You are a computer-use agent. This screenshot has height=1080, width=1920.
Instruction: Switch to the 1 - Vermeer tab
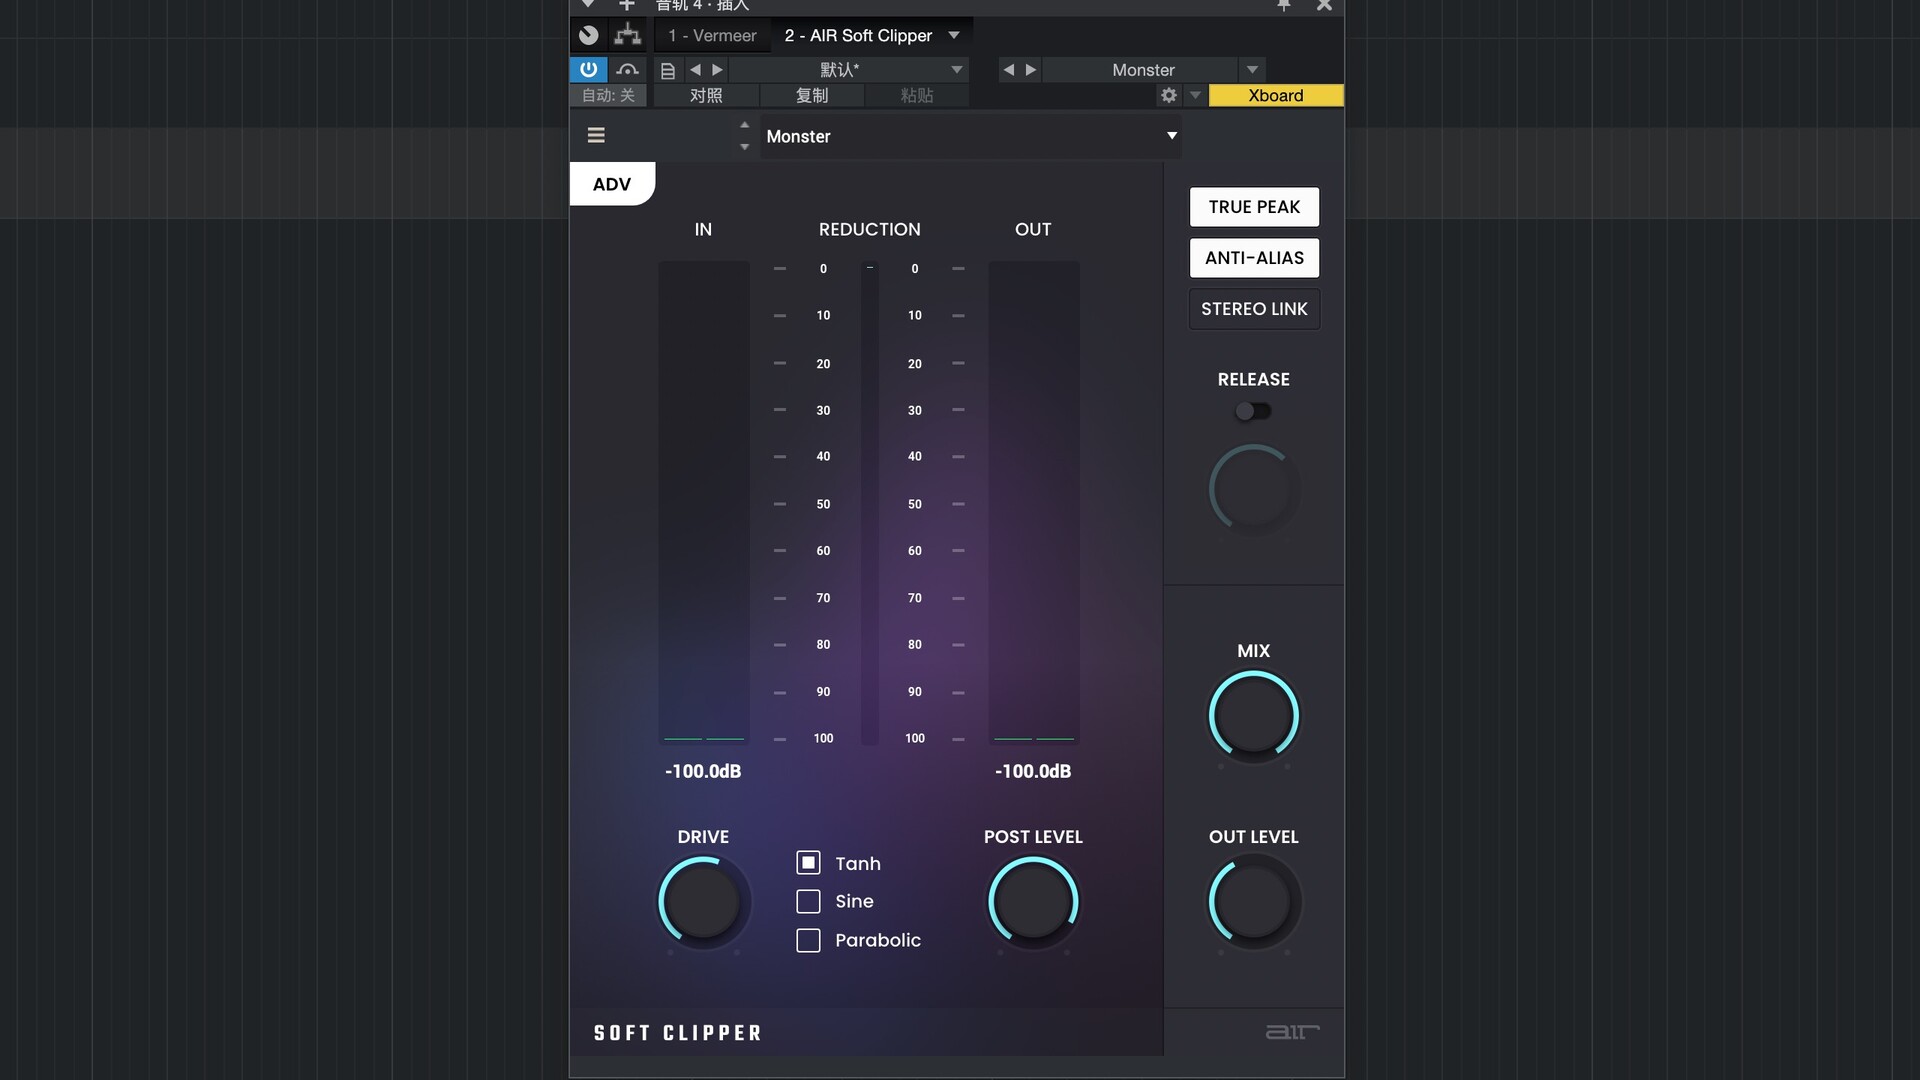[x=712, y=35]
